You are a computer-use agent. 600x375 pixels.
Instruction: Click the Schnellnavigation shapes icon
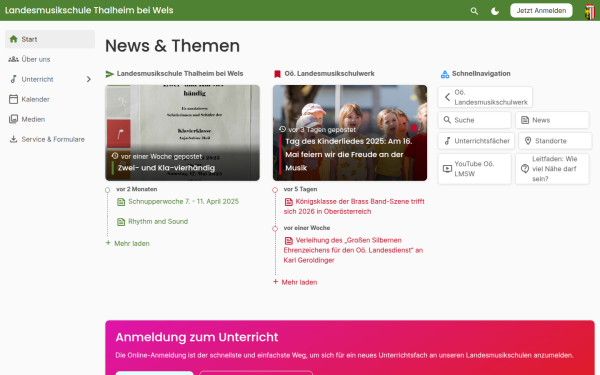445,74
